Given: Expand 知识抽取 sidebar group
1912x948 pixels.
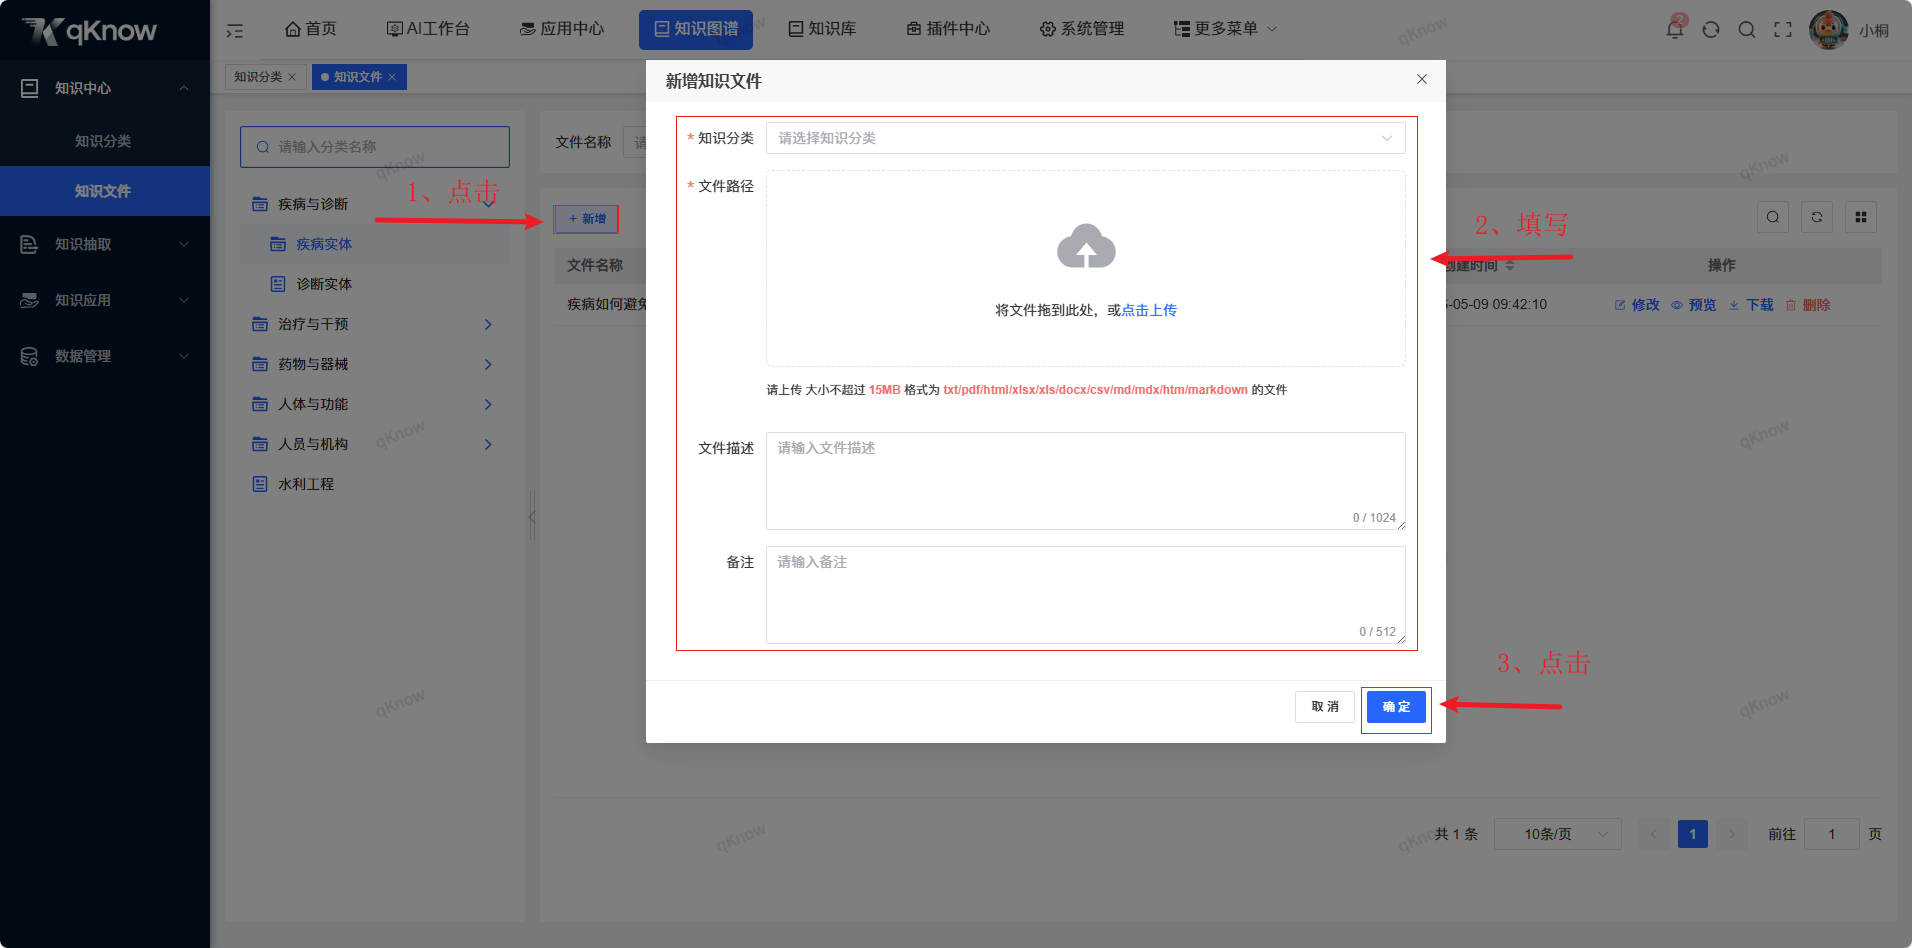Looking at the screenshot, I should coord(105,244).
